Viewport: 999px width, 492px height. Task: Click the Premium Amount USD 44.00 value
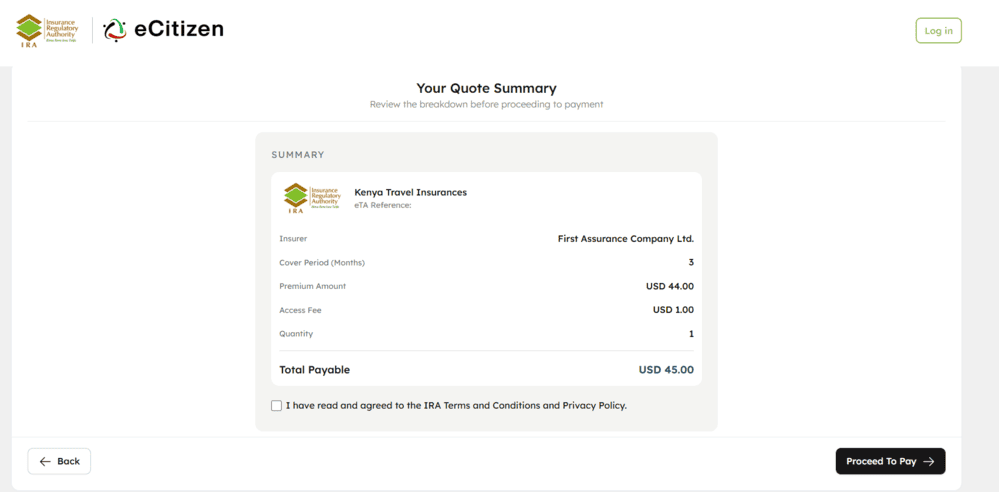[x=670, y=286]
